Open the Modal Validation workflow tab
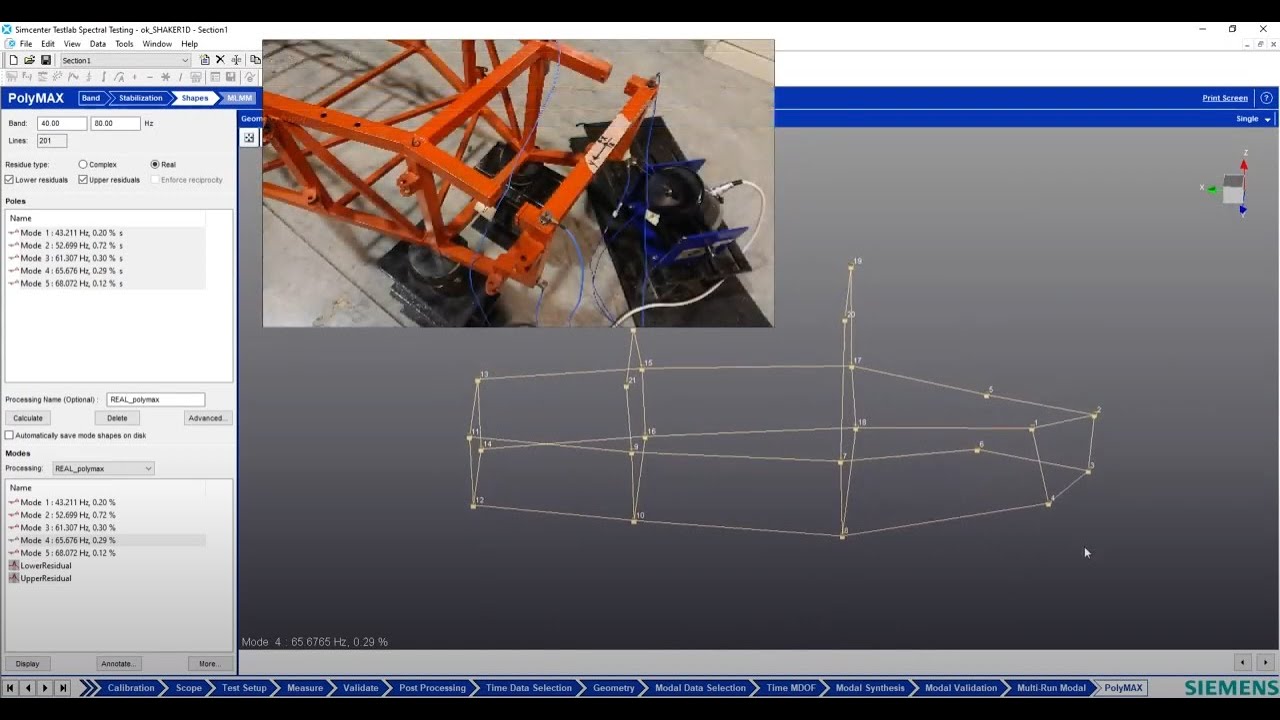Viewport: 1280px width, 720px height. click(961, 688)
